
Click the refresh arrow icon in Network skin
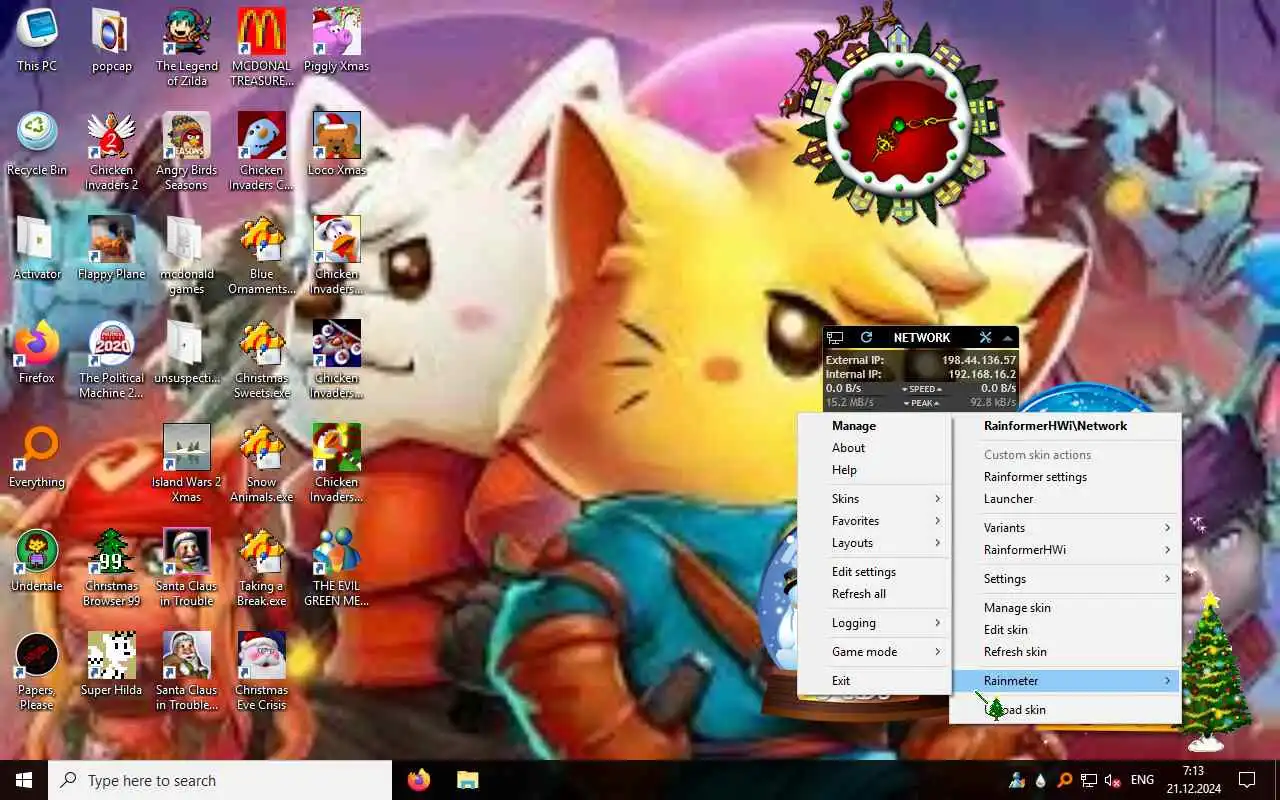[x=866, y=338]
